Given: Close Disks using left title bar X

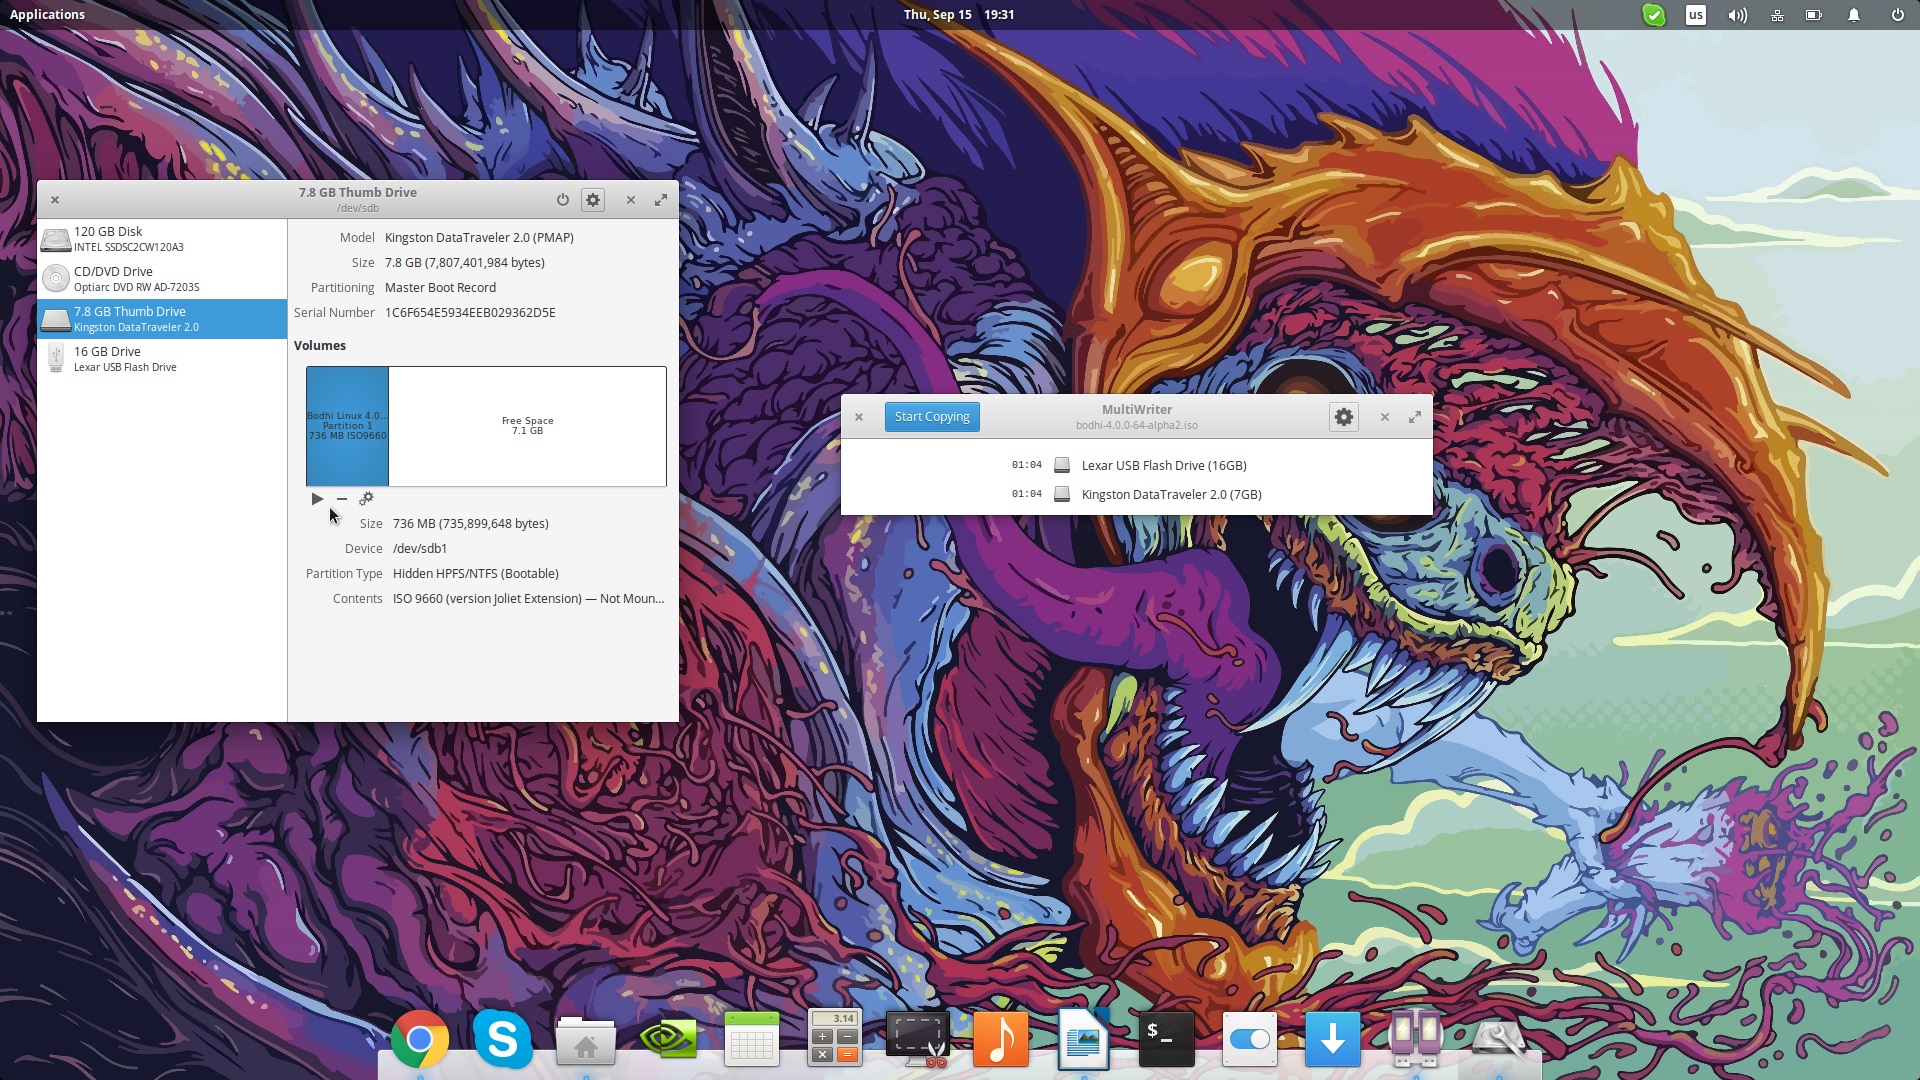Looking at the screenshot, I should 55,200.
